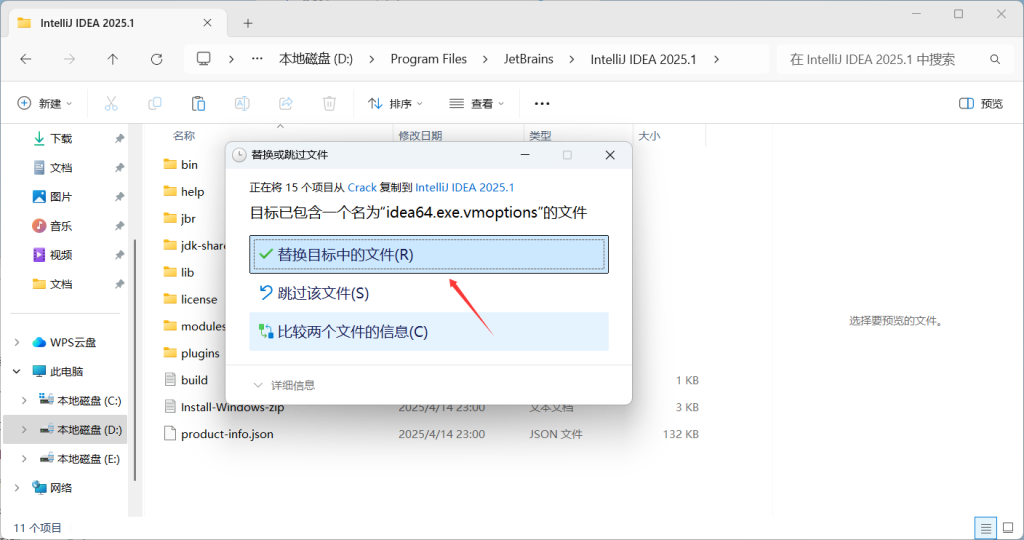
Task: Go up one folder level
Action: (113, 59)
